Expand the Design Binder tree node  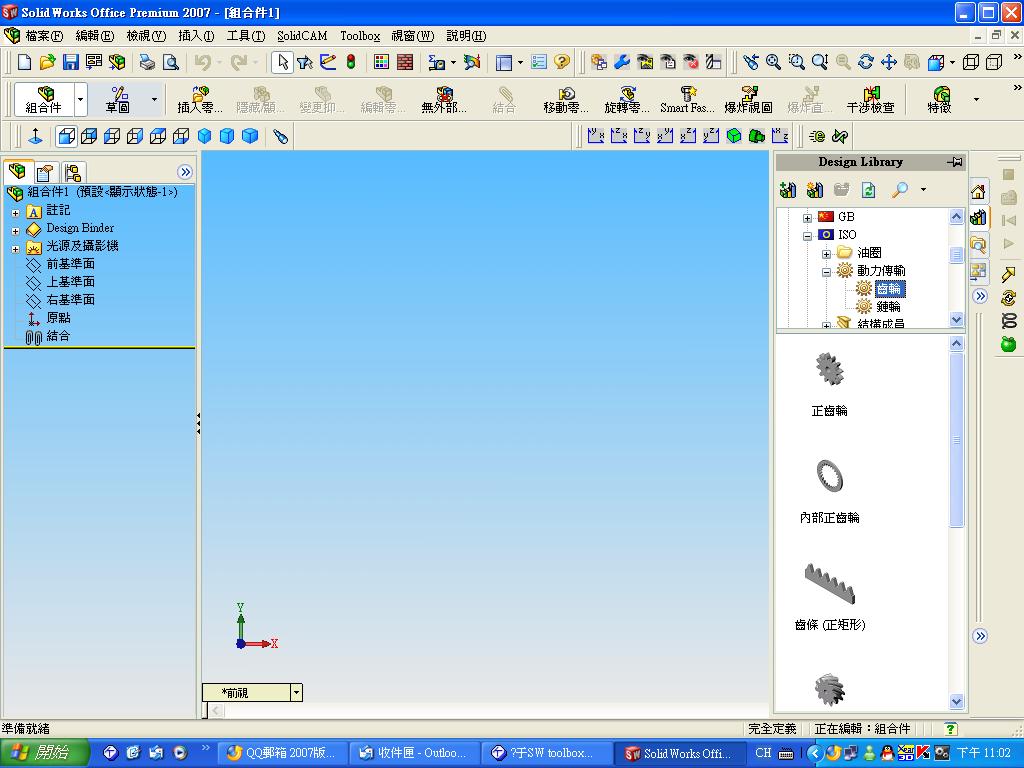(16, 231)
